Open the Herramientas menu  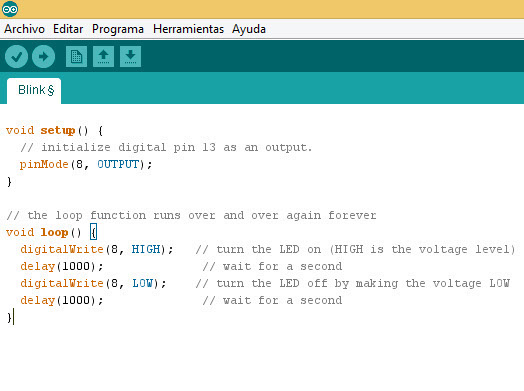pyautogui.click(x=188, y=29)
